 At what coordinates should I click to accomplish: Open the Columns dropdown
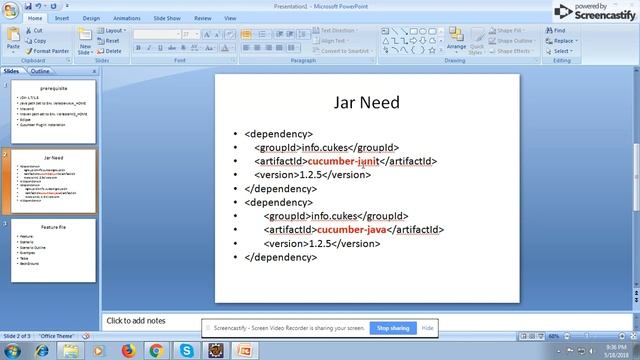[x=292, y=48]
